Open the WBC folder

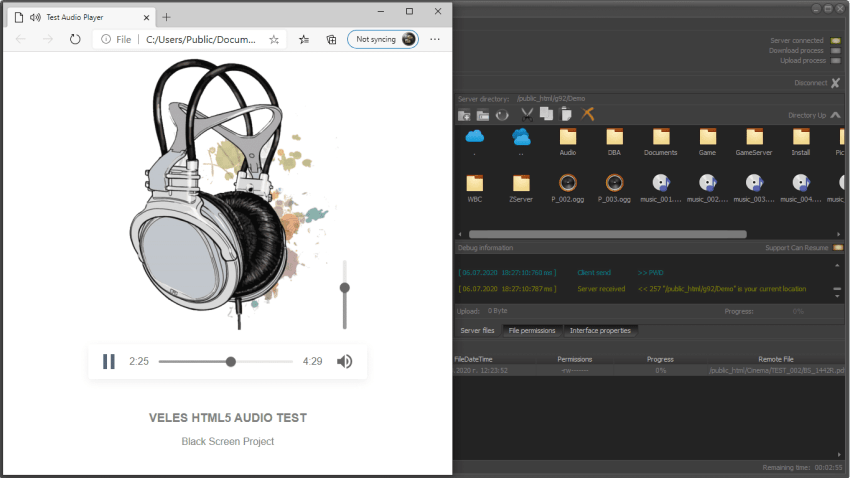point(475,189)
